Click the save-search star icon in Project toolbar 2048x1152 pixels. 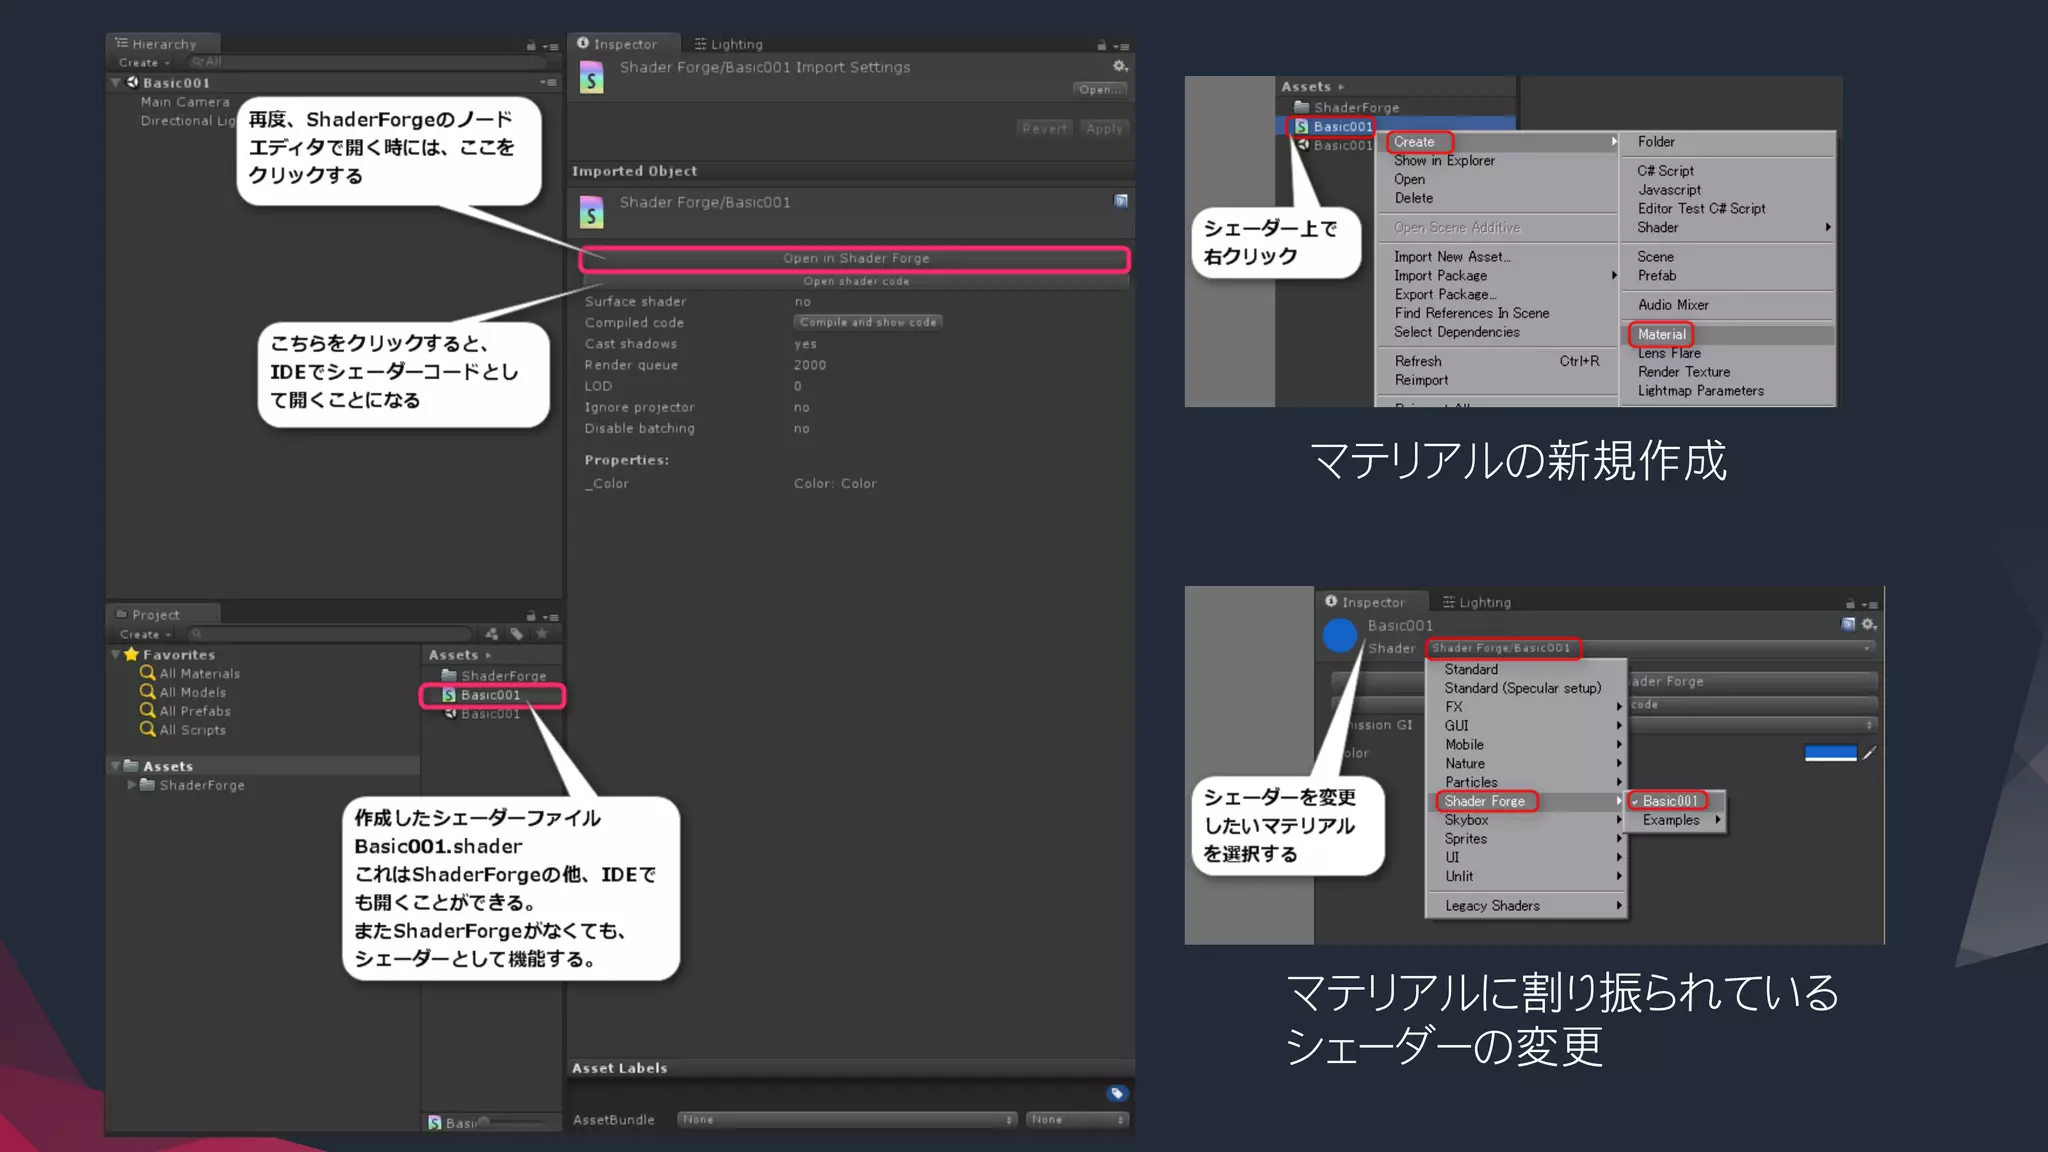542,633
